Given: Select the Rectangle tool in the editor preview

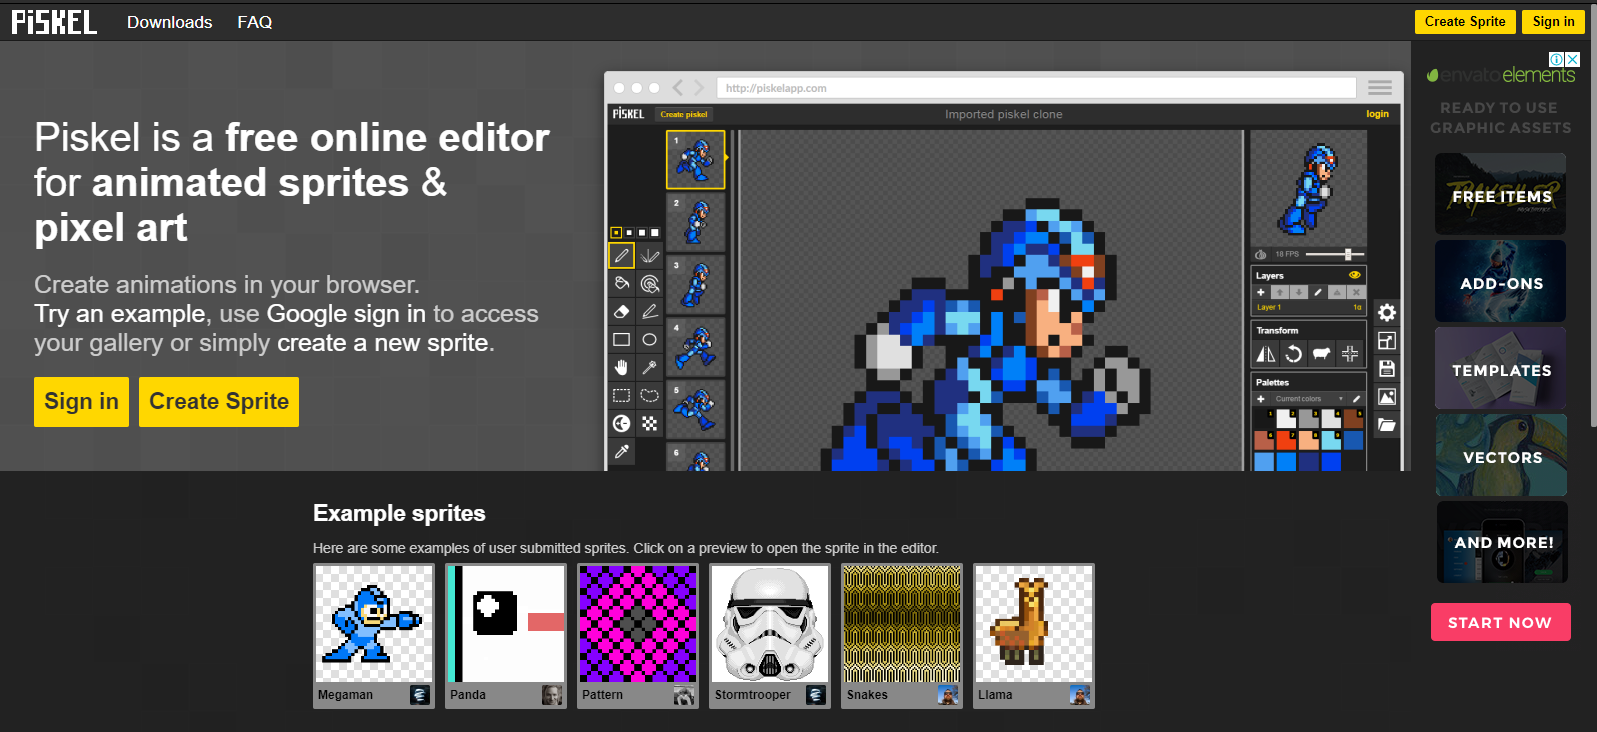Looking at the screenshot, I should click(621, 340).
